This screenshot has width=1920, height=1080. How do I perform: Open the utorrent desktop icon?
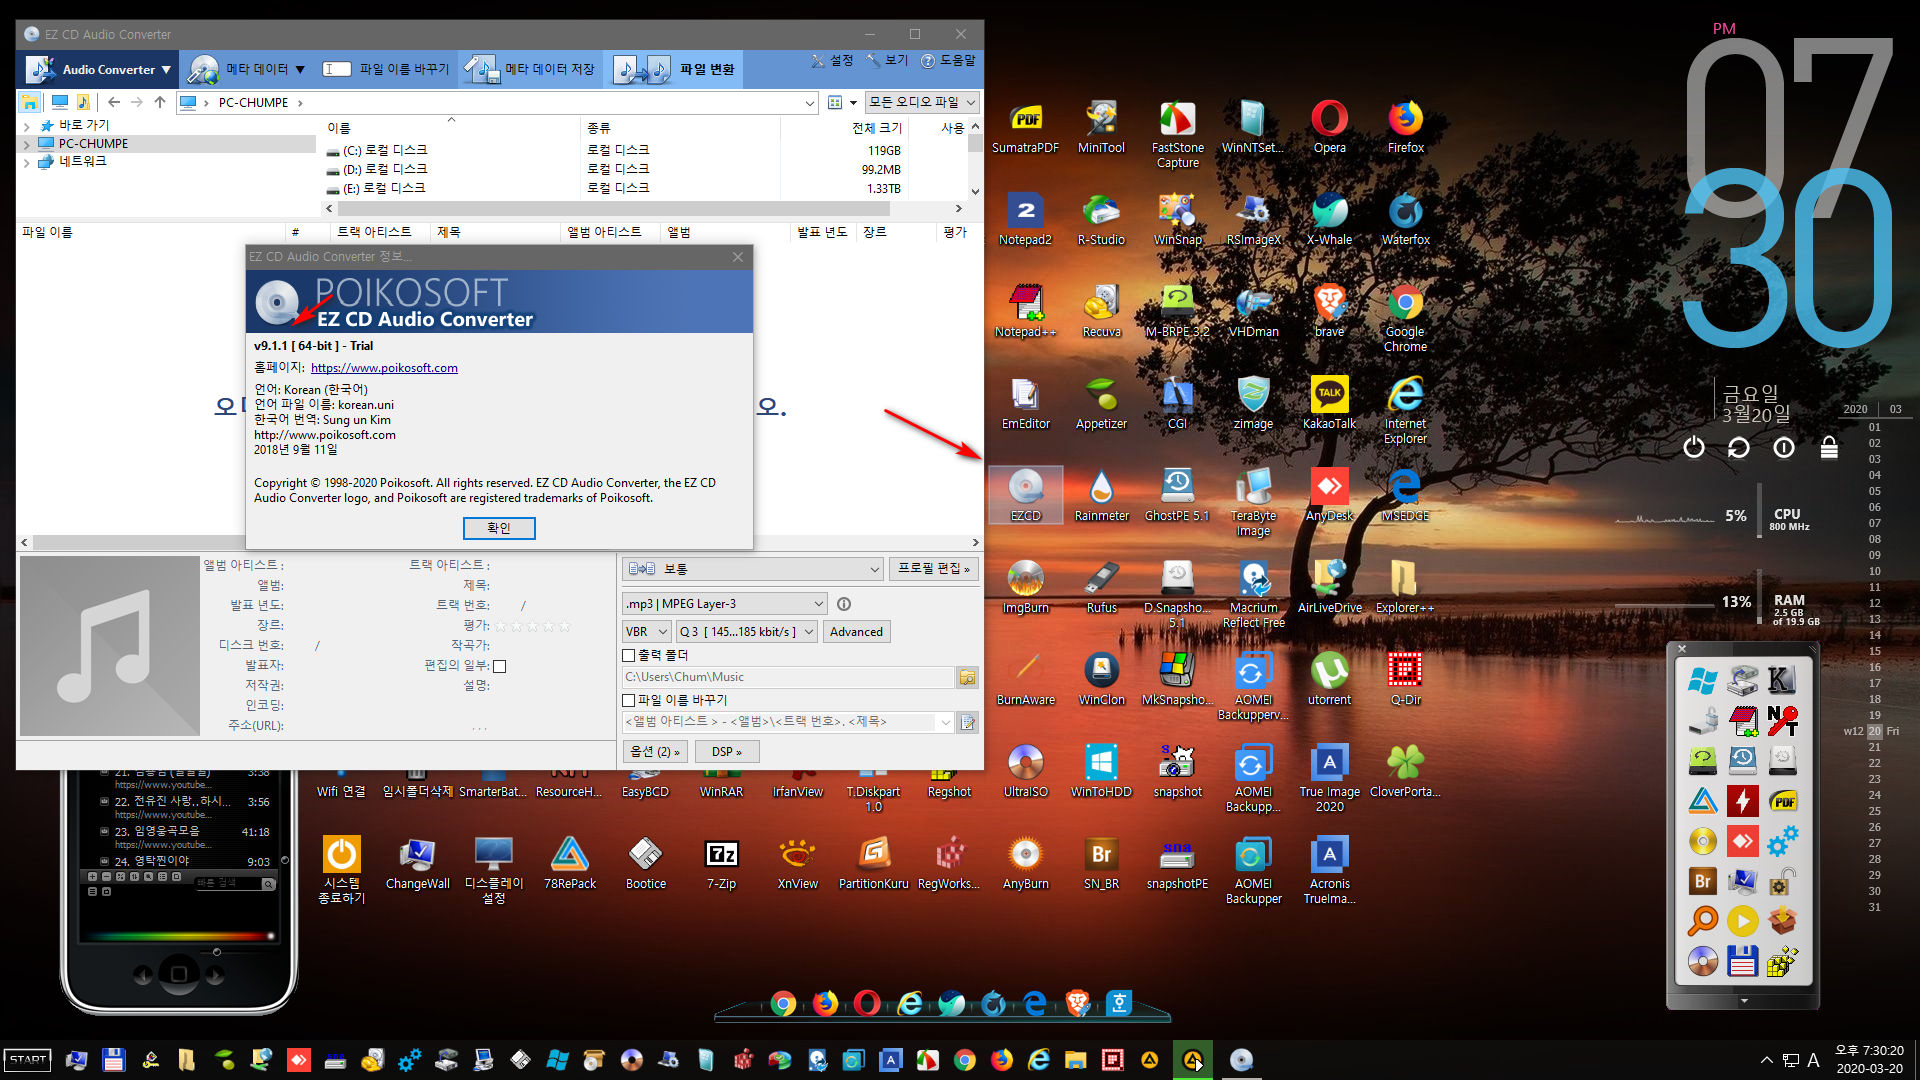click(1329, 680)
